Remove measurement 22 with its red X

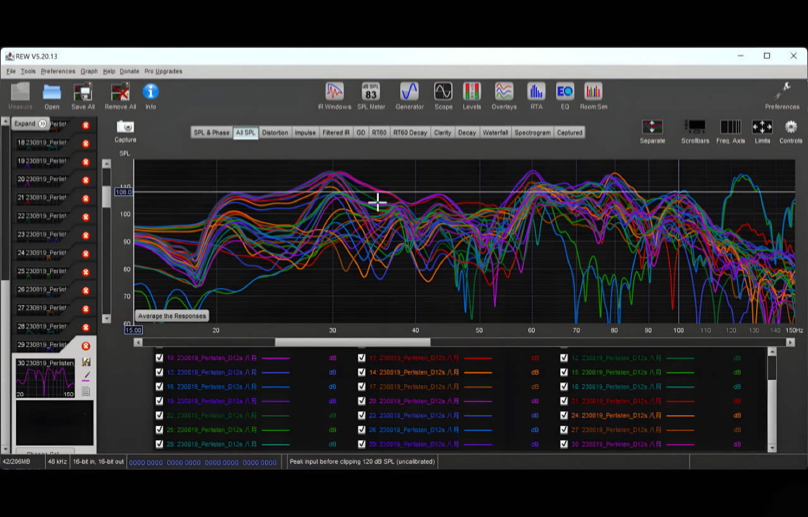(86, 217)
